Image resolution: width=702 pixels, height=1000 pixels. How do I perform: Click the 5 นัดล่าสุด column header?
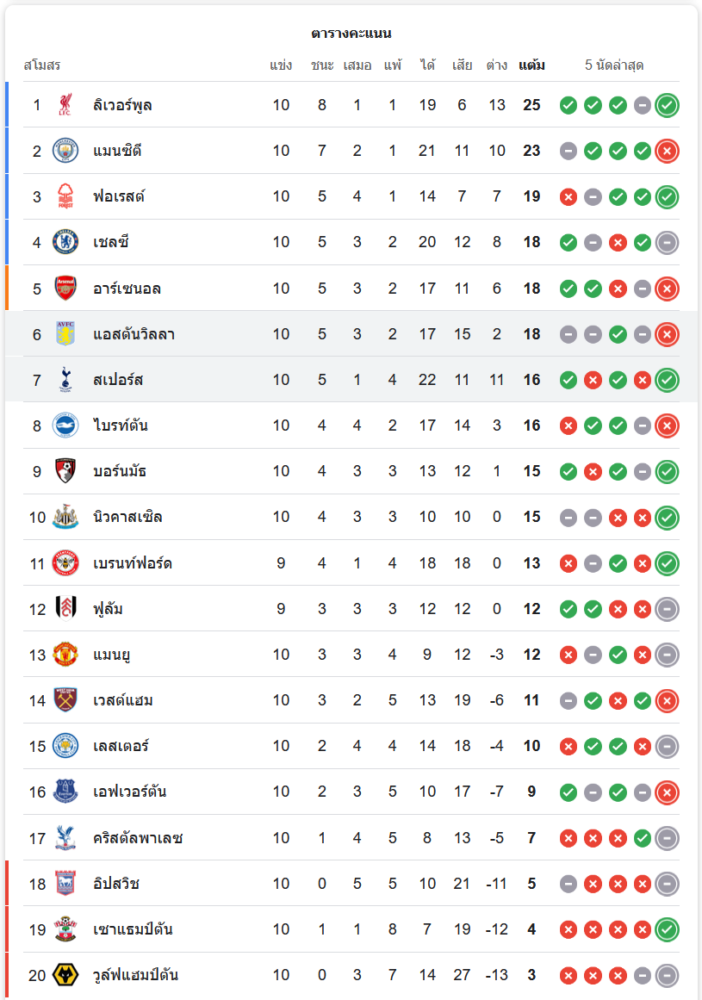coord(614,65)
